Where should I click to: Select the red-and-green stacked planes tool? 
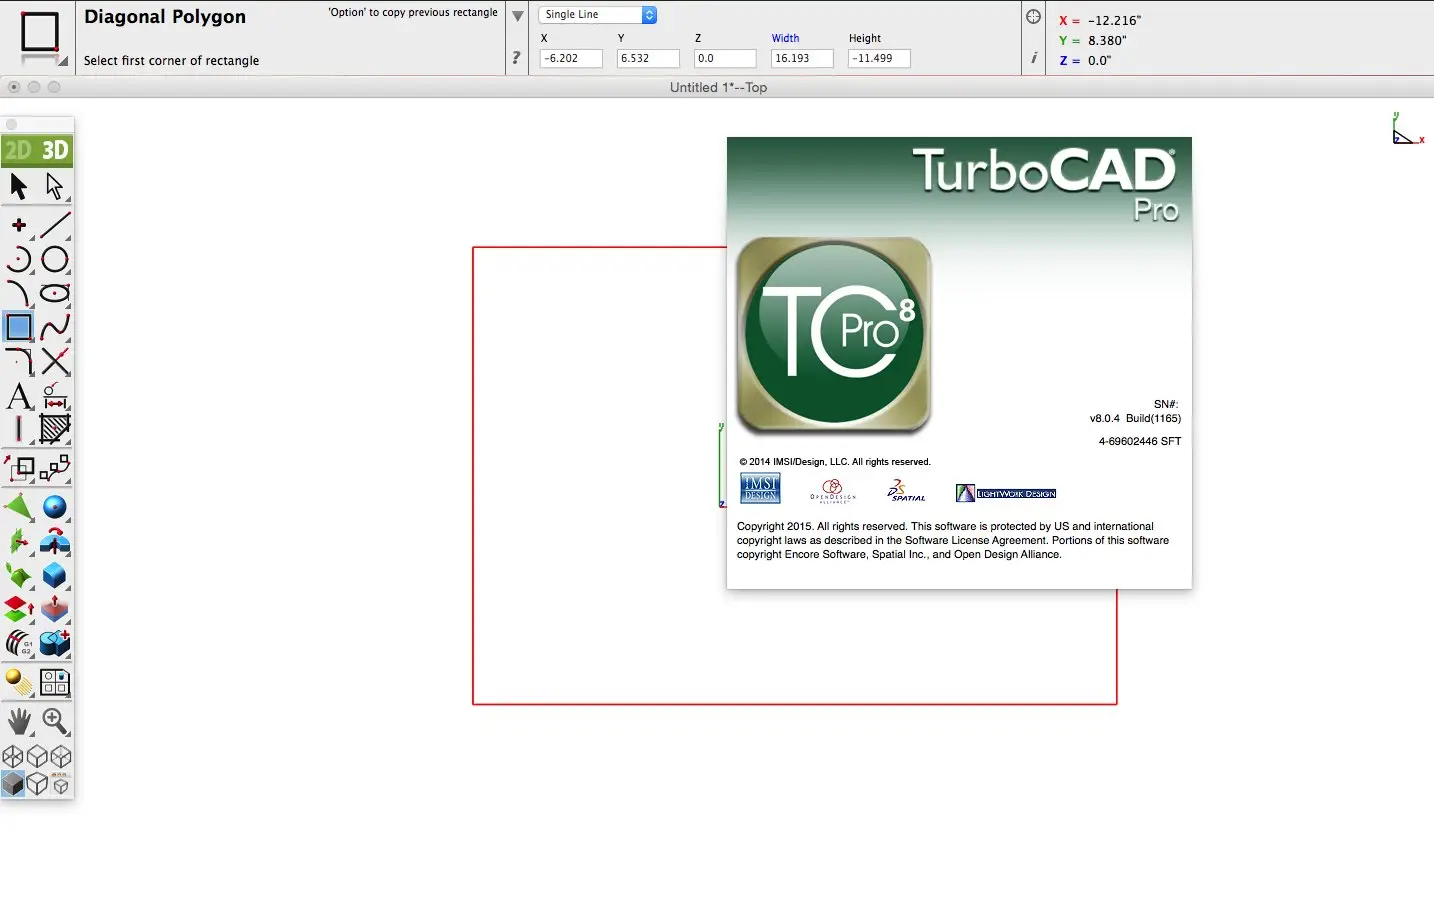(x=19, y=609)
